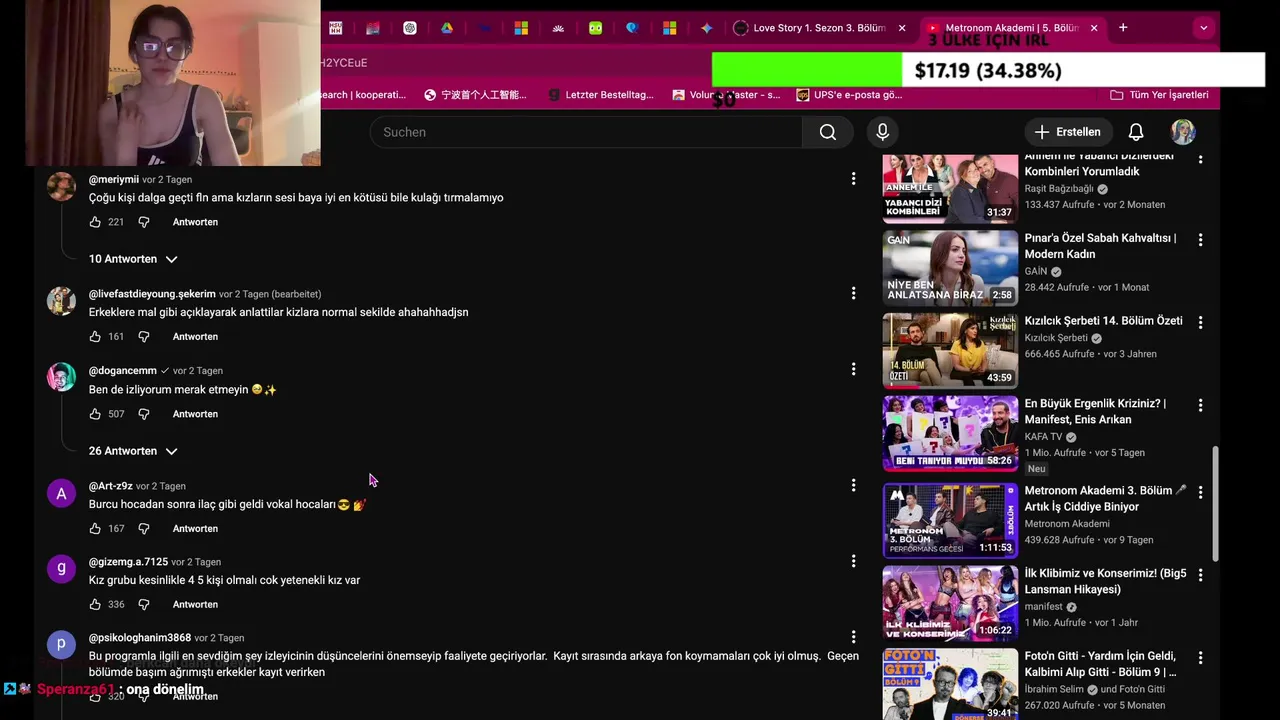This screenshot has width=1280, height=720.
Task: Click Antworten under @Art-z9z's comment
Action: pyautogui.click(x=195, y=528)
